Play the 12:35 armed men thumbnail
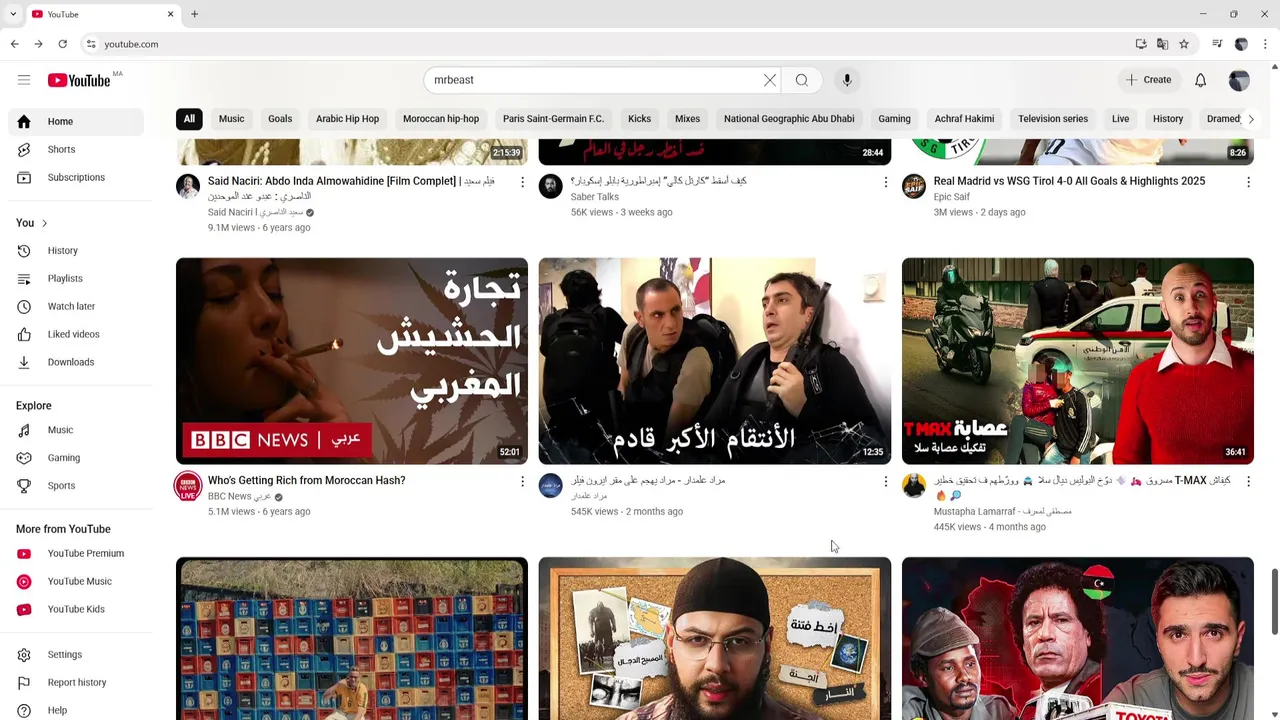The image size is (1280, 720). [x=715, y=361]
